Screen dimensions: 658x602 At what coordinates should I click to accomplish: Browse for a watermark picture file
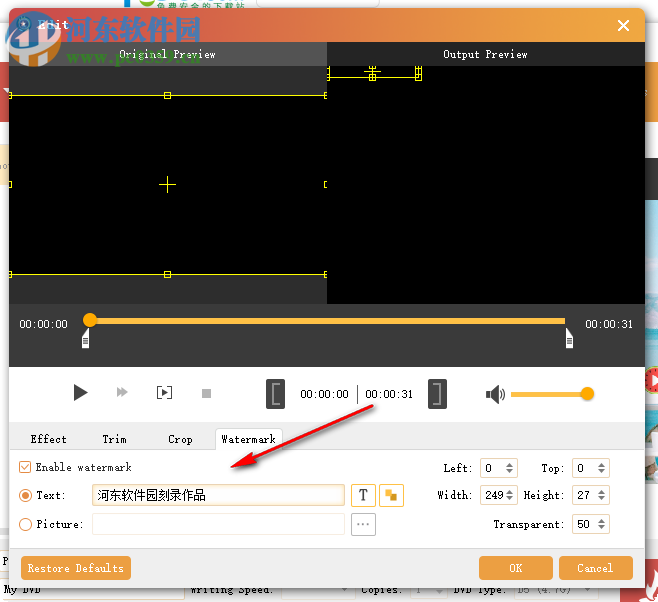pos(363,524)
